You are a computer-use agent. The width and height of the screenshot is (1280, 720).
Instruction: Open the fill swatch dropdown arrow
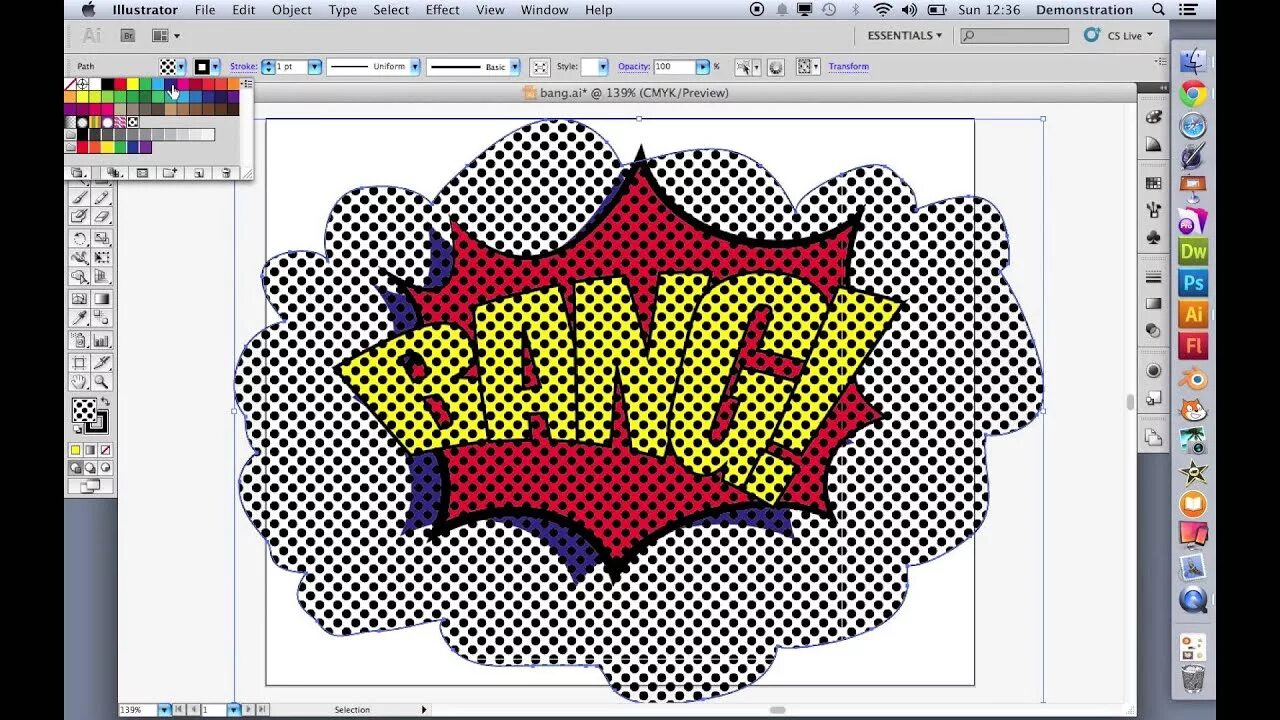181,66
